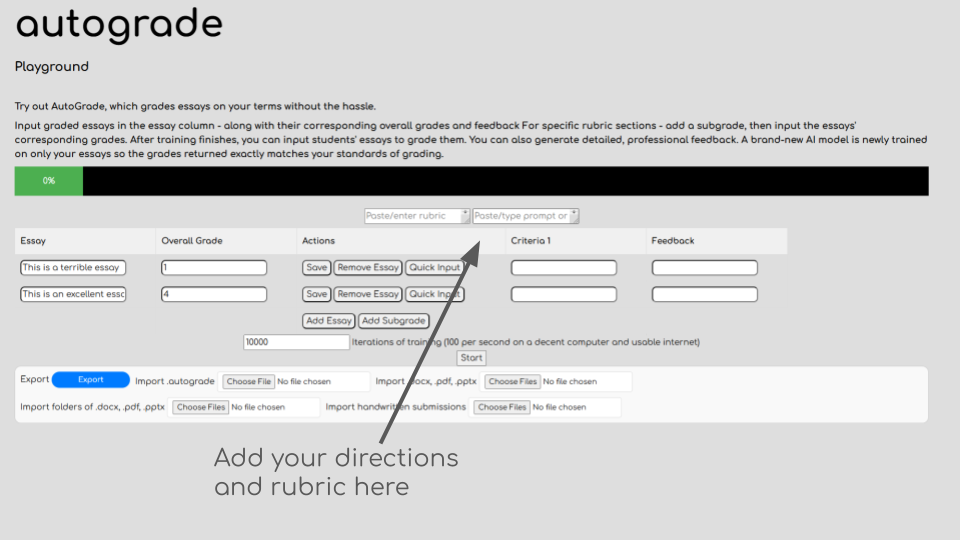
Task: Click the rubric box scroll stepper
Action: coord(465,216)
